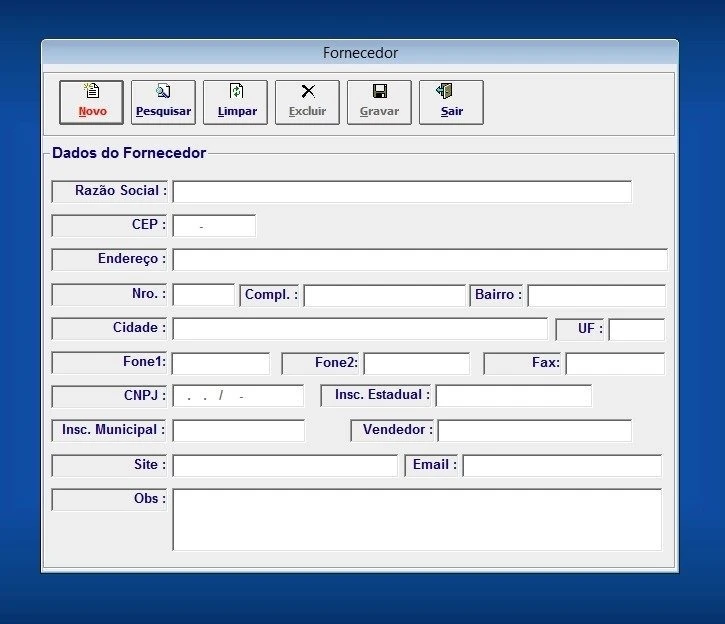Click the UF state field
Image resolution: width=725 pixels, height=624 pixels.
tap(636, 329)
